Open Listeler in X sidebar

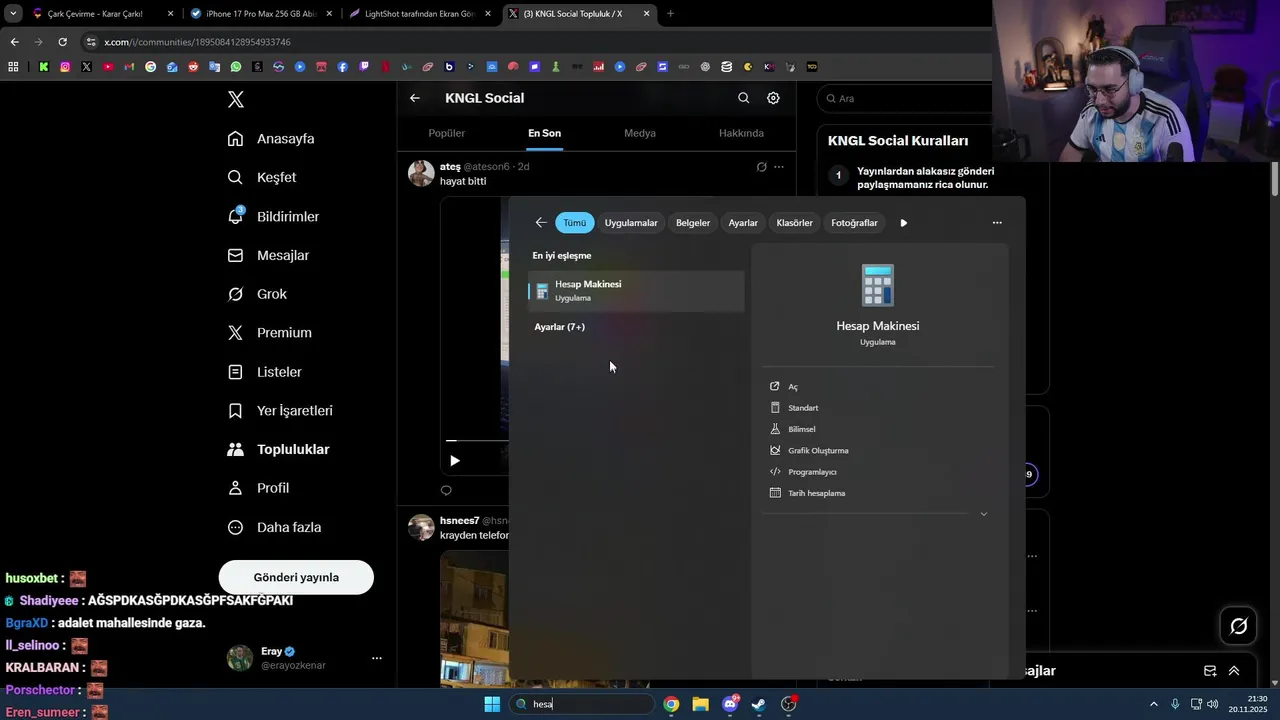(x=264, y=372)
